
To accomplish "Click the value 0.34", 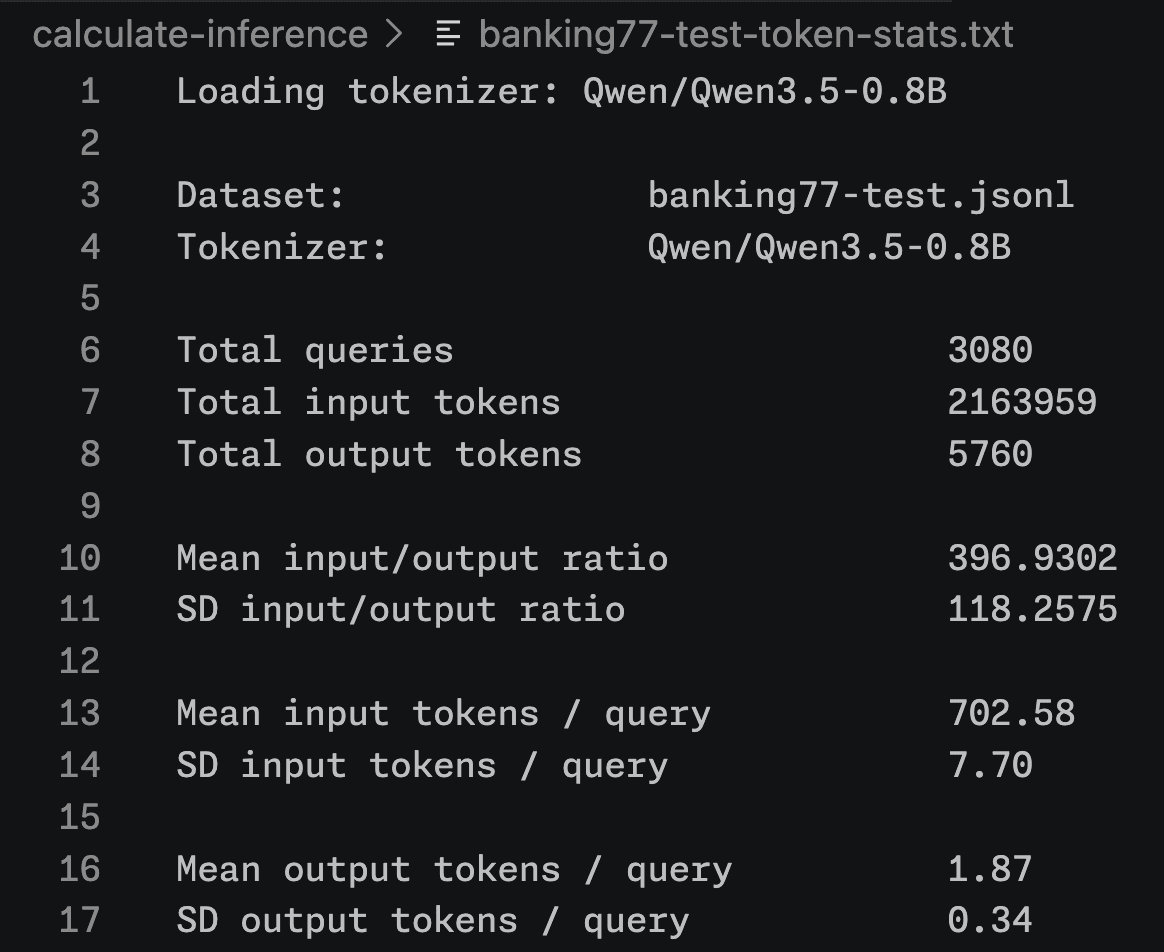I will pos(990,921).
